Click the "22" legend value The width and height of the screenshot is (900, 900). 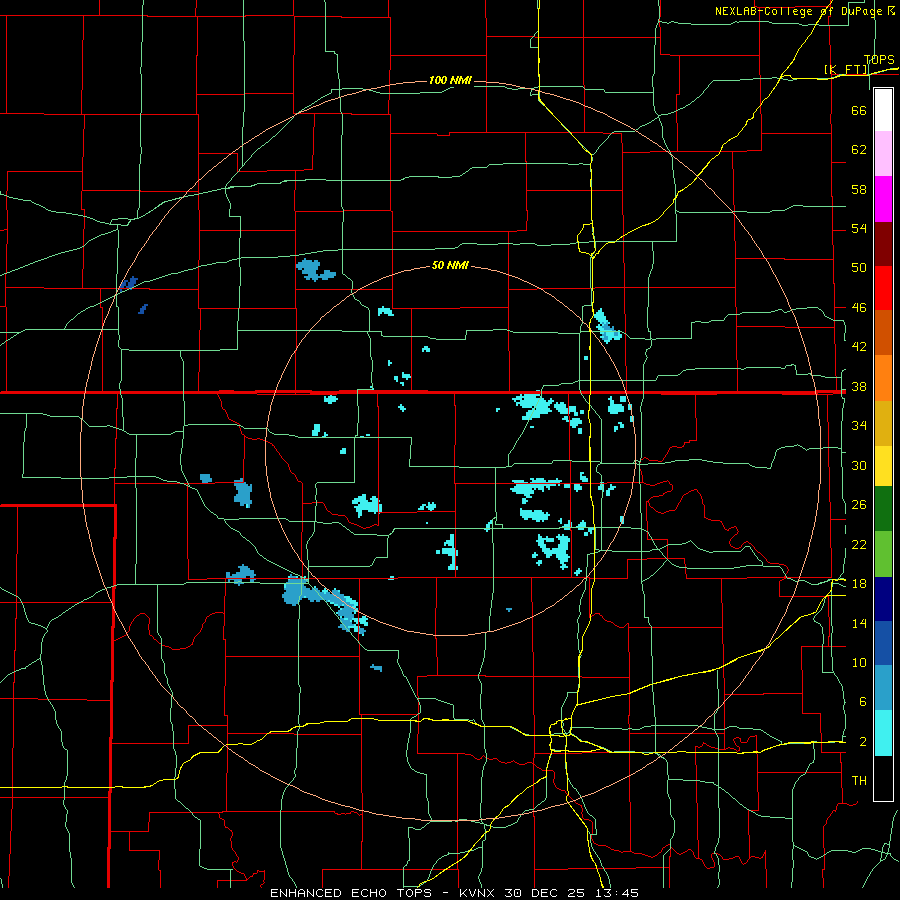click(x=859, y=544)
